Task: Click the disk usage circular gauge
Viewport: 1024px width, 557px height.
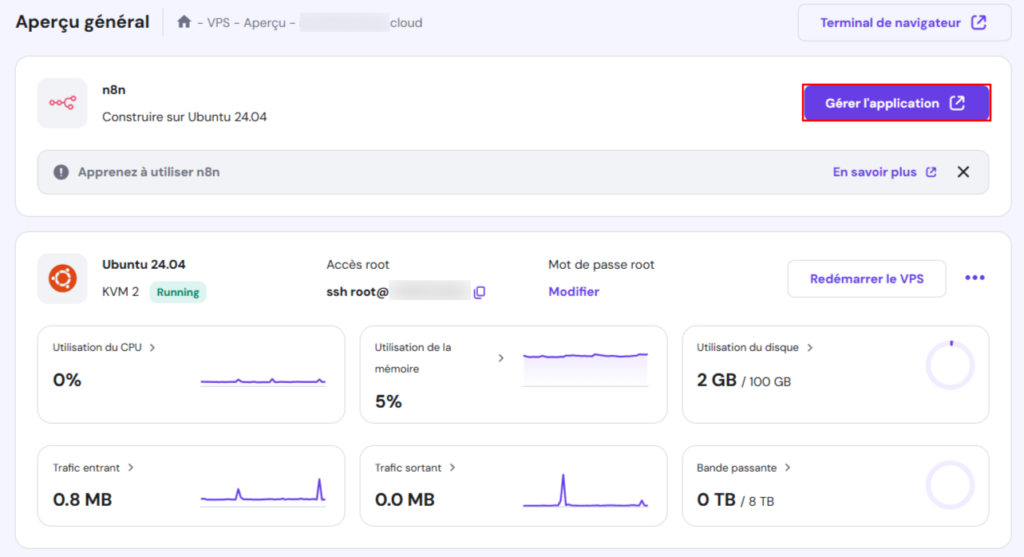Action: 949,365
